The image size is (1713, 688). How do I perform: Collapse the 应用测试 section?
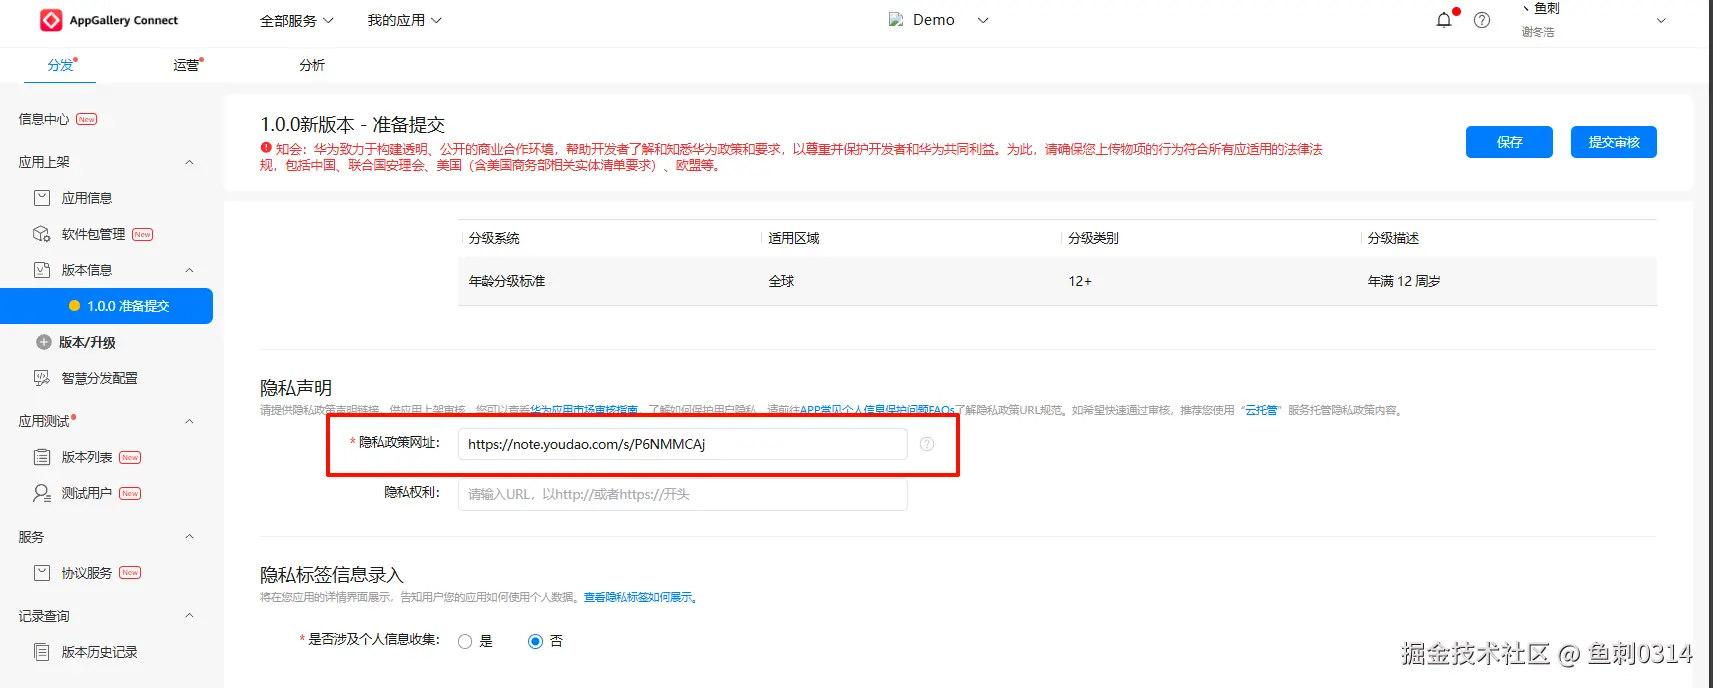pyautogui.click(x=189, y=421)
